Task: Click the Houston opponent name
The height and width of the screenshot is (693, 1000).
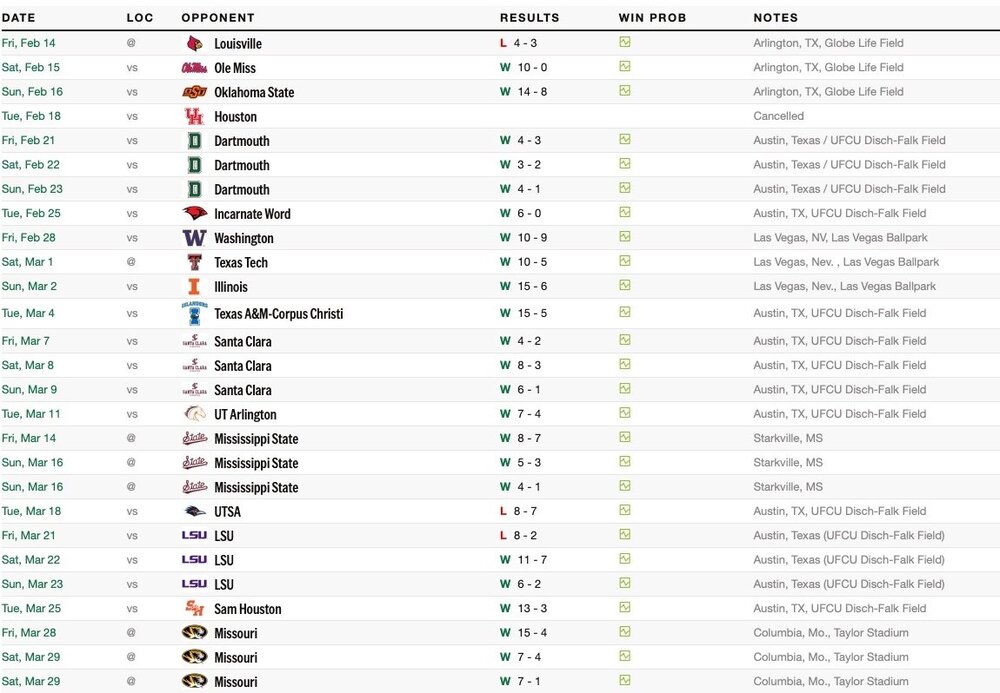Action: coord(235,117)
